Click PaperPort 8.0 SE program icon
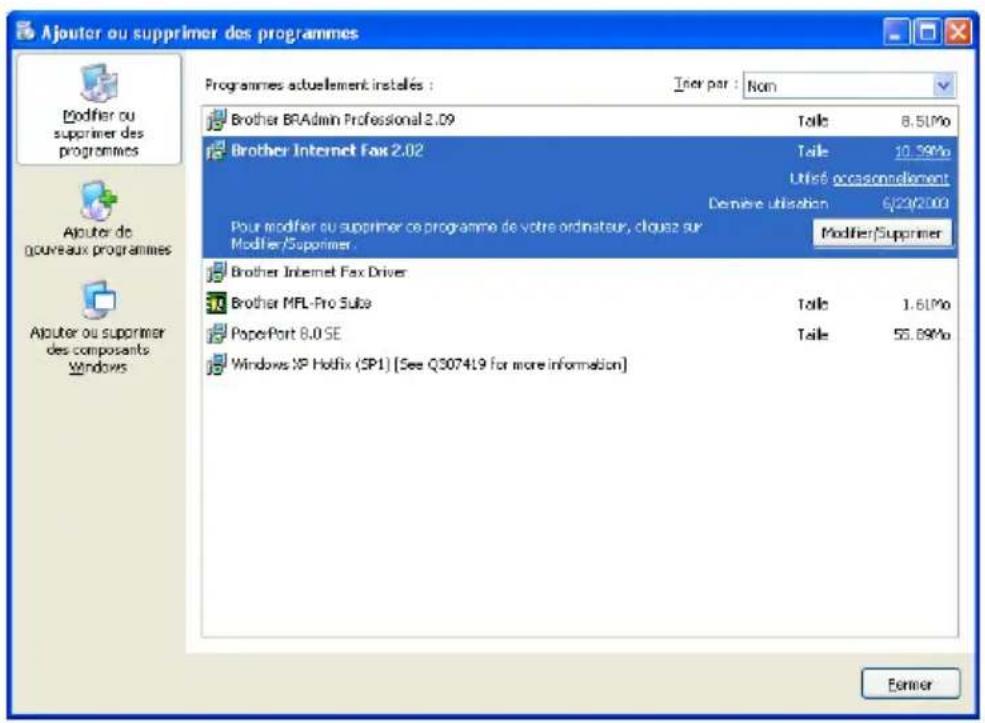 (x=216, y=334)
